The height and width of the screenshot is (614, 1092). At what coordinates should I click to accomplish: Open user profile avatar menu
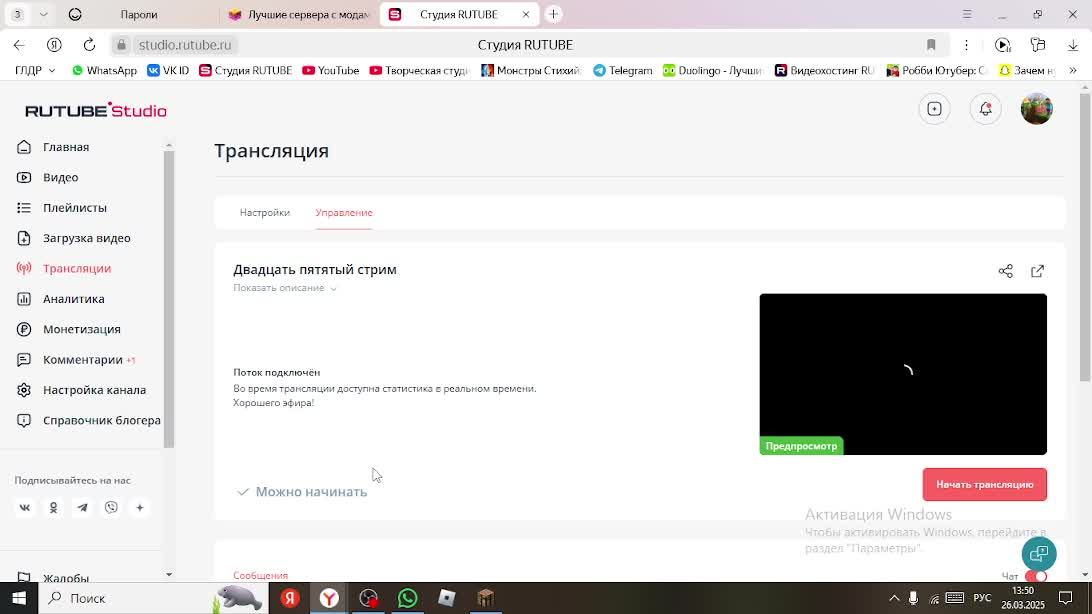1036,109
